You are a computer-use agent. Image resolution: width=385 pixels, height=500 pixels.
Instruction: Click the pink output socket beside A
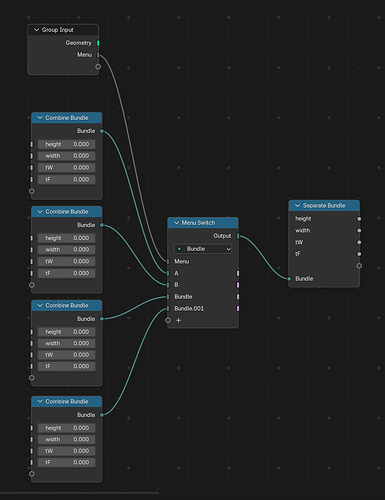coord(238,273)
